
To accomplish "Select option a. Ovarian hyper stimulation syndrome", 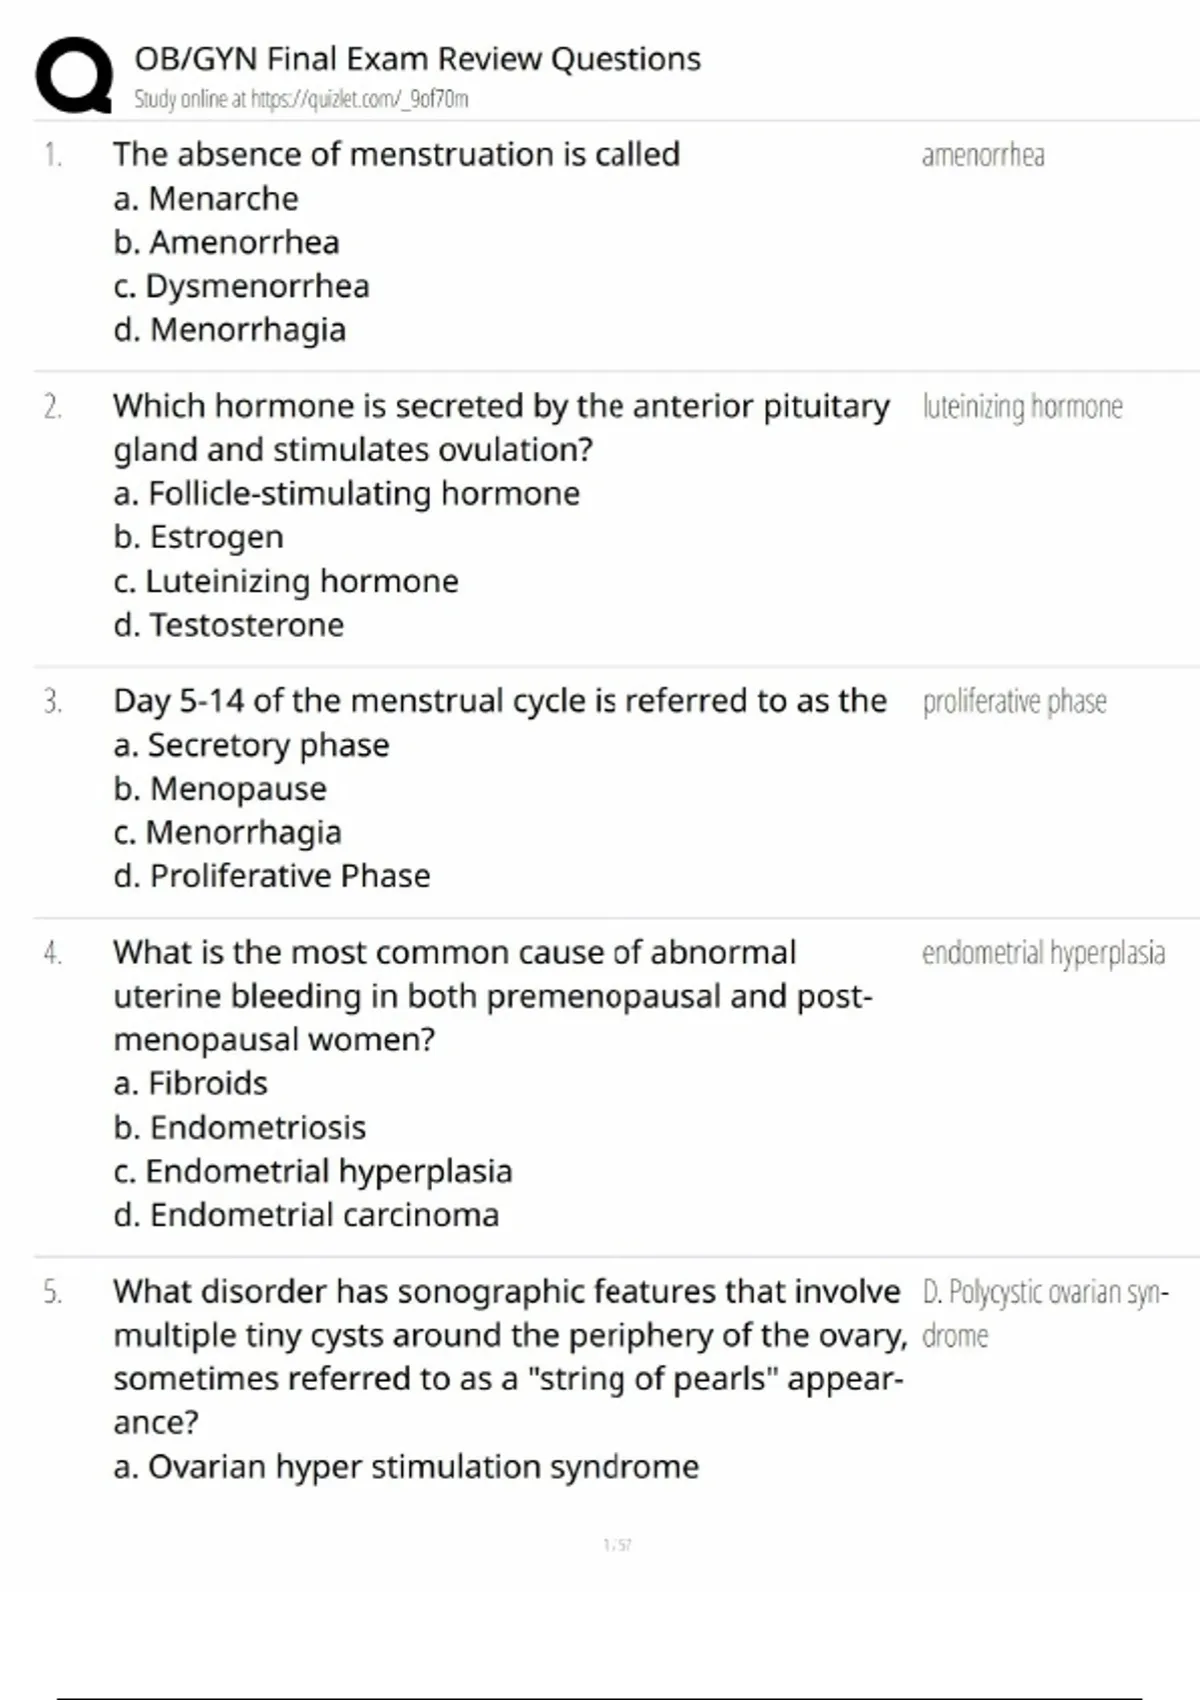I will click(x=406, y=1467).
